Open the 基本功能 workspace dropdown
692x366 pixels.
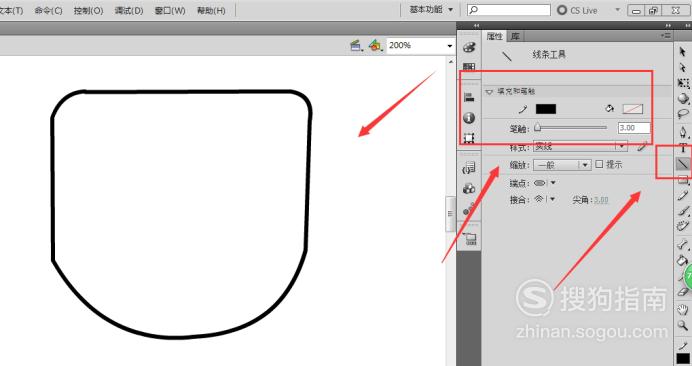click(431, 10)
